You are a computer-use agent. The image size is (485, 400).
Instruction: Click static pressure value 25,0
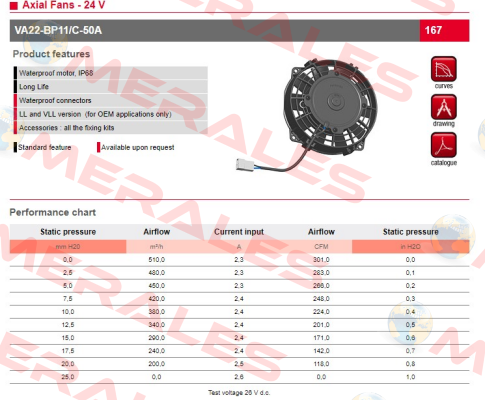[x=68, y=377]
